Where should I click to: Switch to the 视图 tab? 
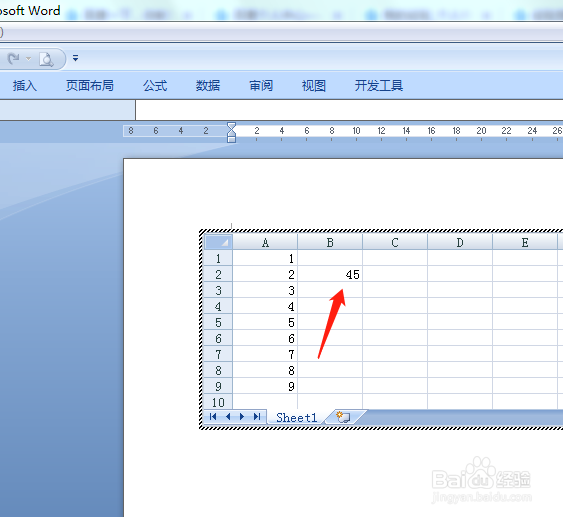click(314, 85)
